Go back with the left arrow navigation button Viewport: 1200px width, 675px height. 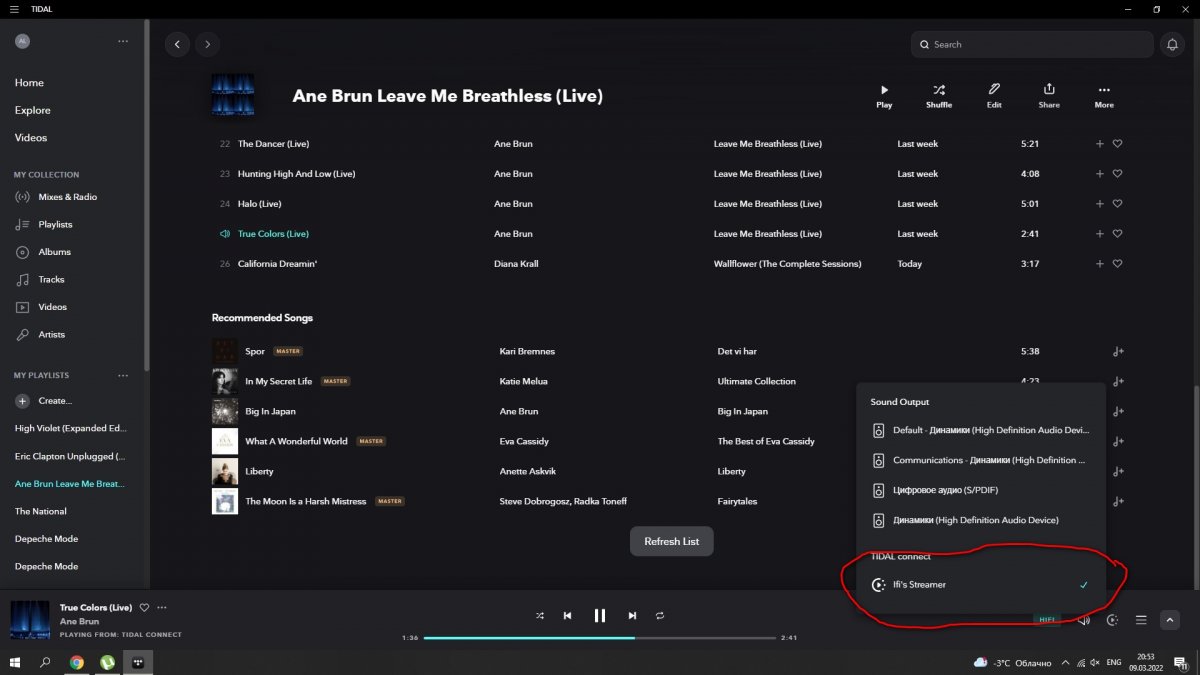click(178, 44)
